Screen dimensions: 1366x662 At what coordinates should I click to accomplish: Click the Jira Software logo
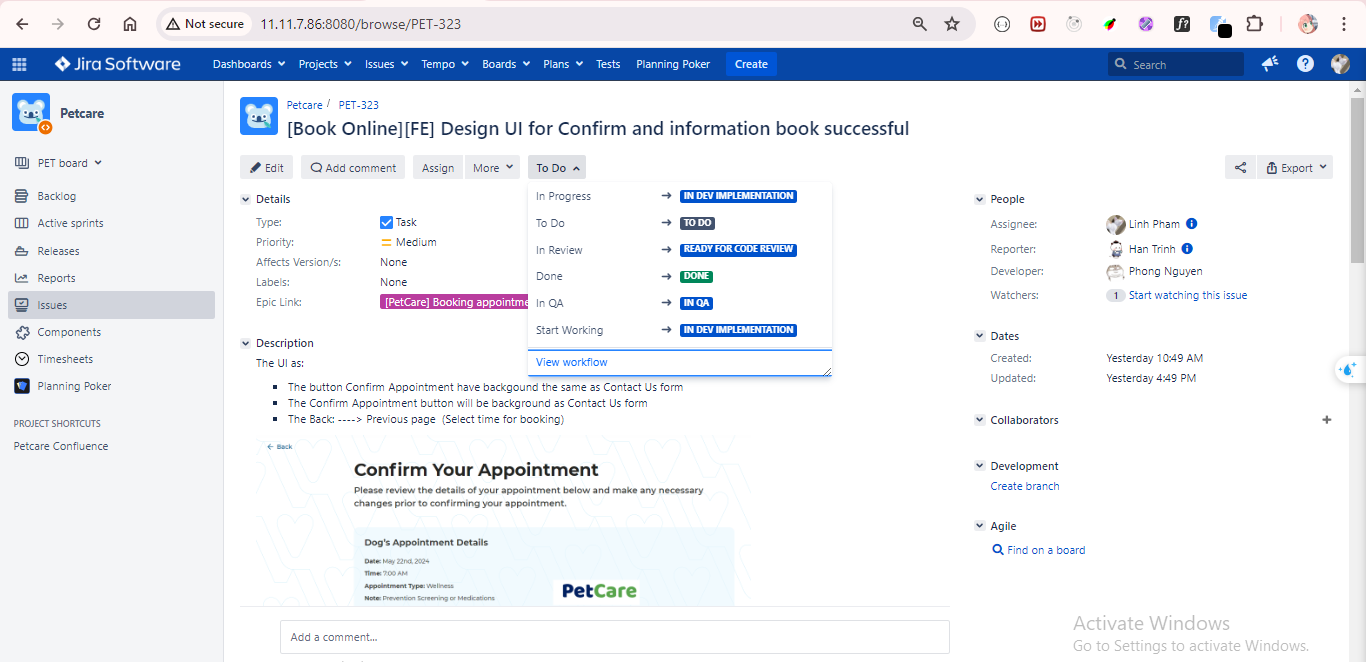118,64
